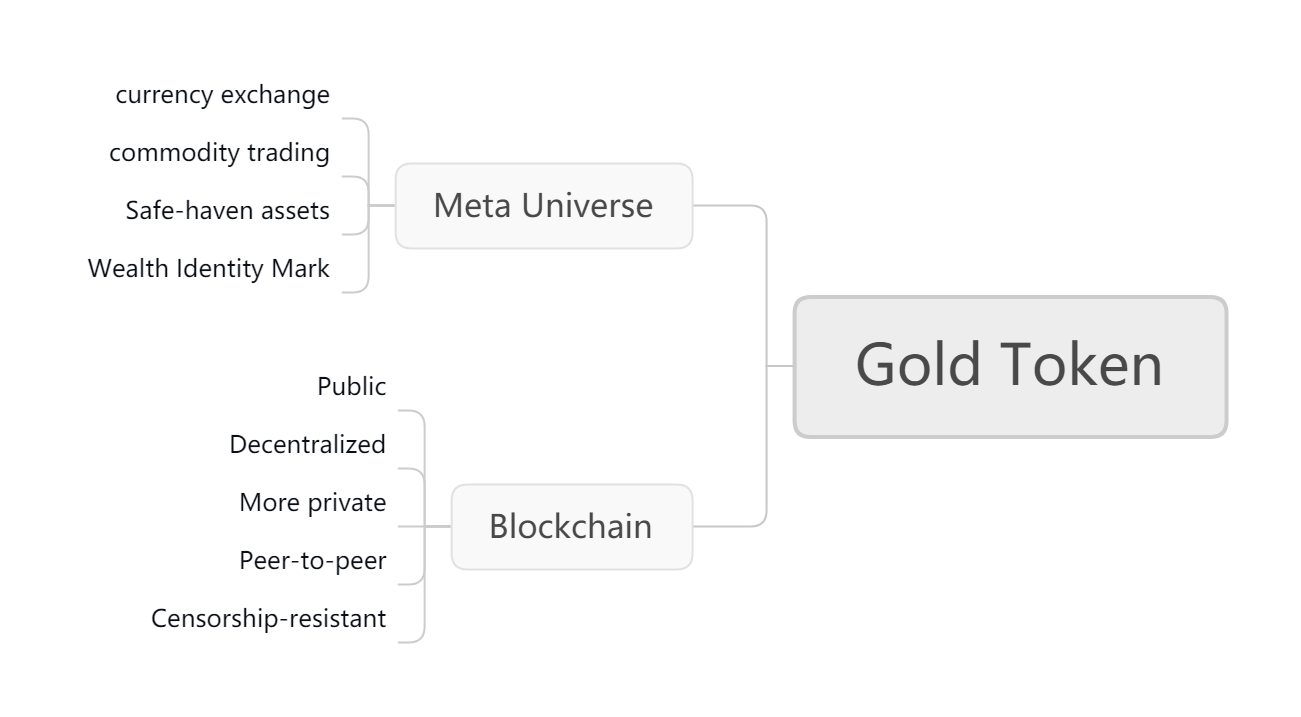
Task: Click the vertical connector between both branches
Action: point(767,366)
